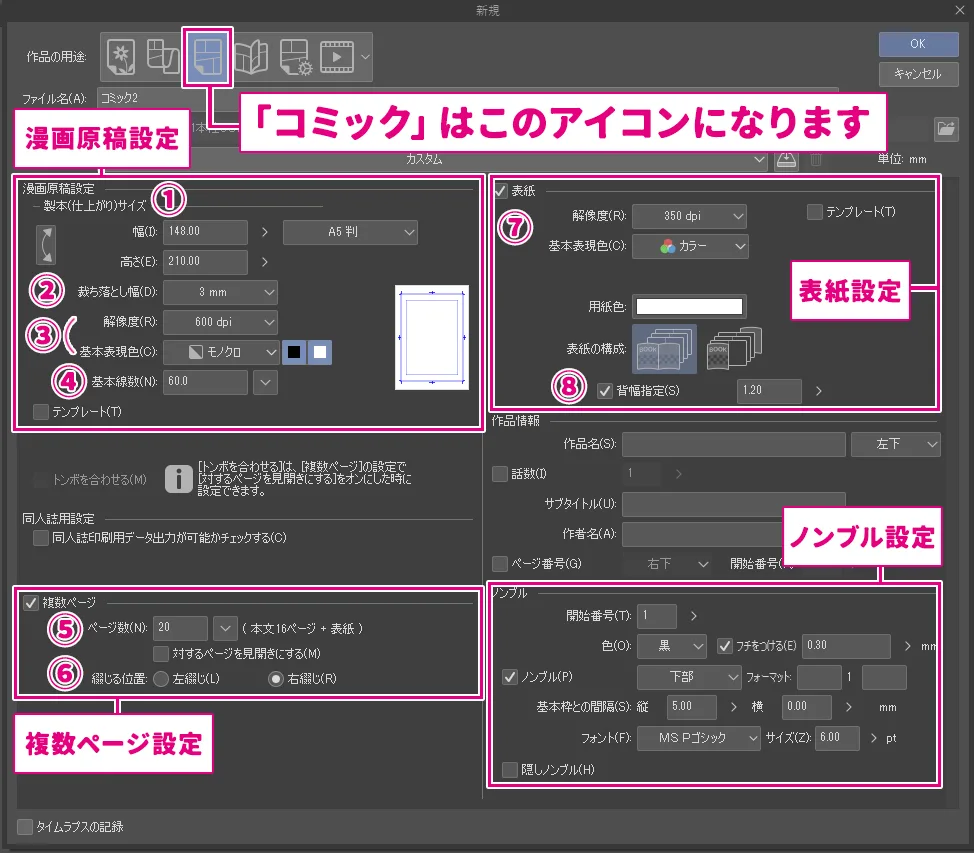Click the folder icon to browse save location
Screen dimensions: 974x853
coord(943,128)
